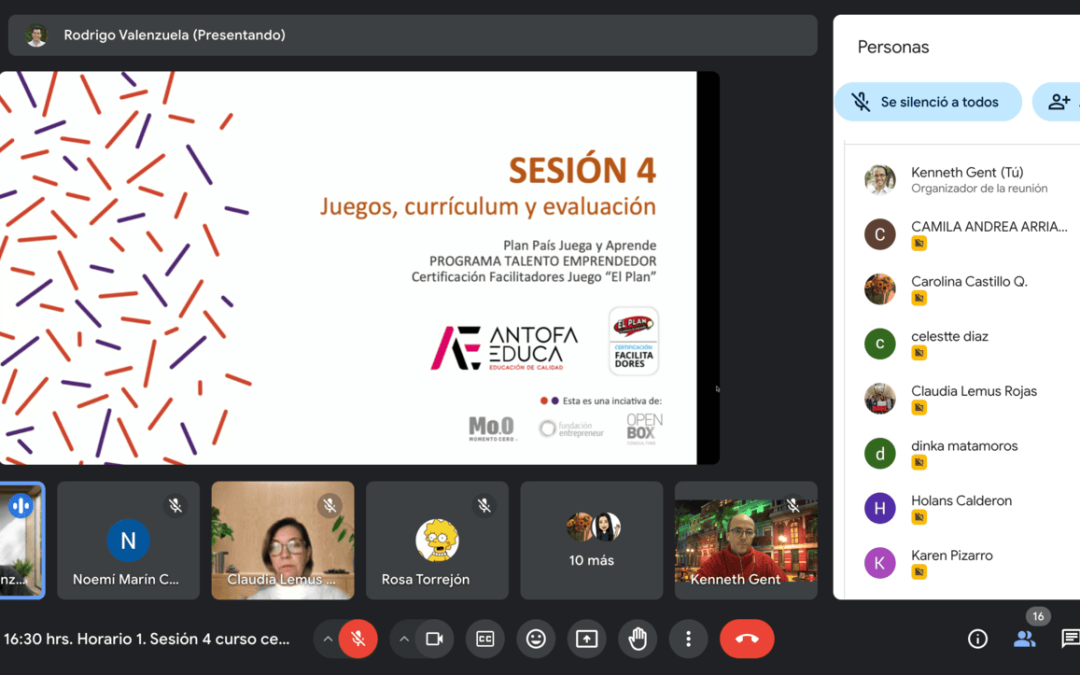Click the speaking indicator on presenter tile

(21, 506)
